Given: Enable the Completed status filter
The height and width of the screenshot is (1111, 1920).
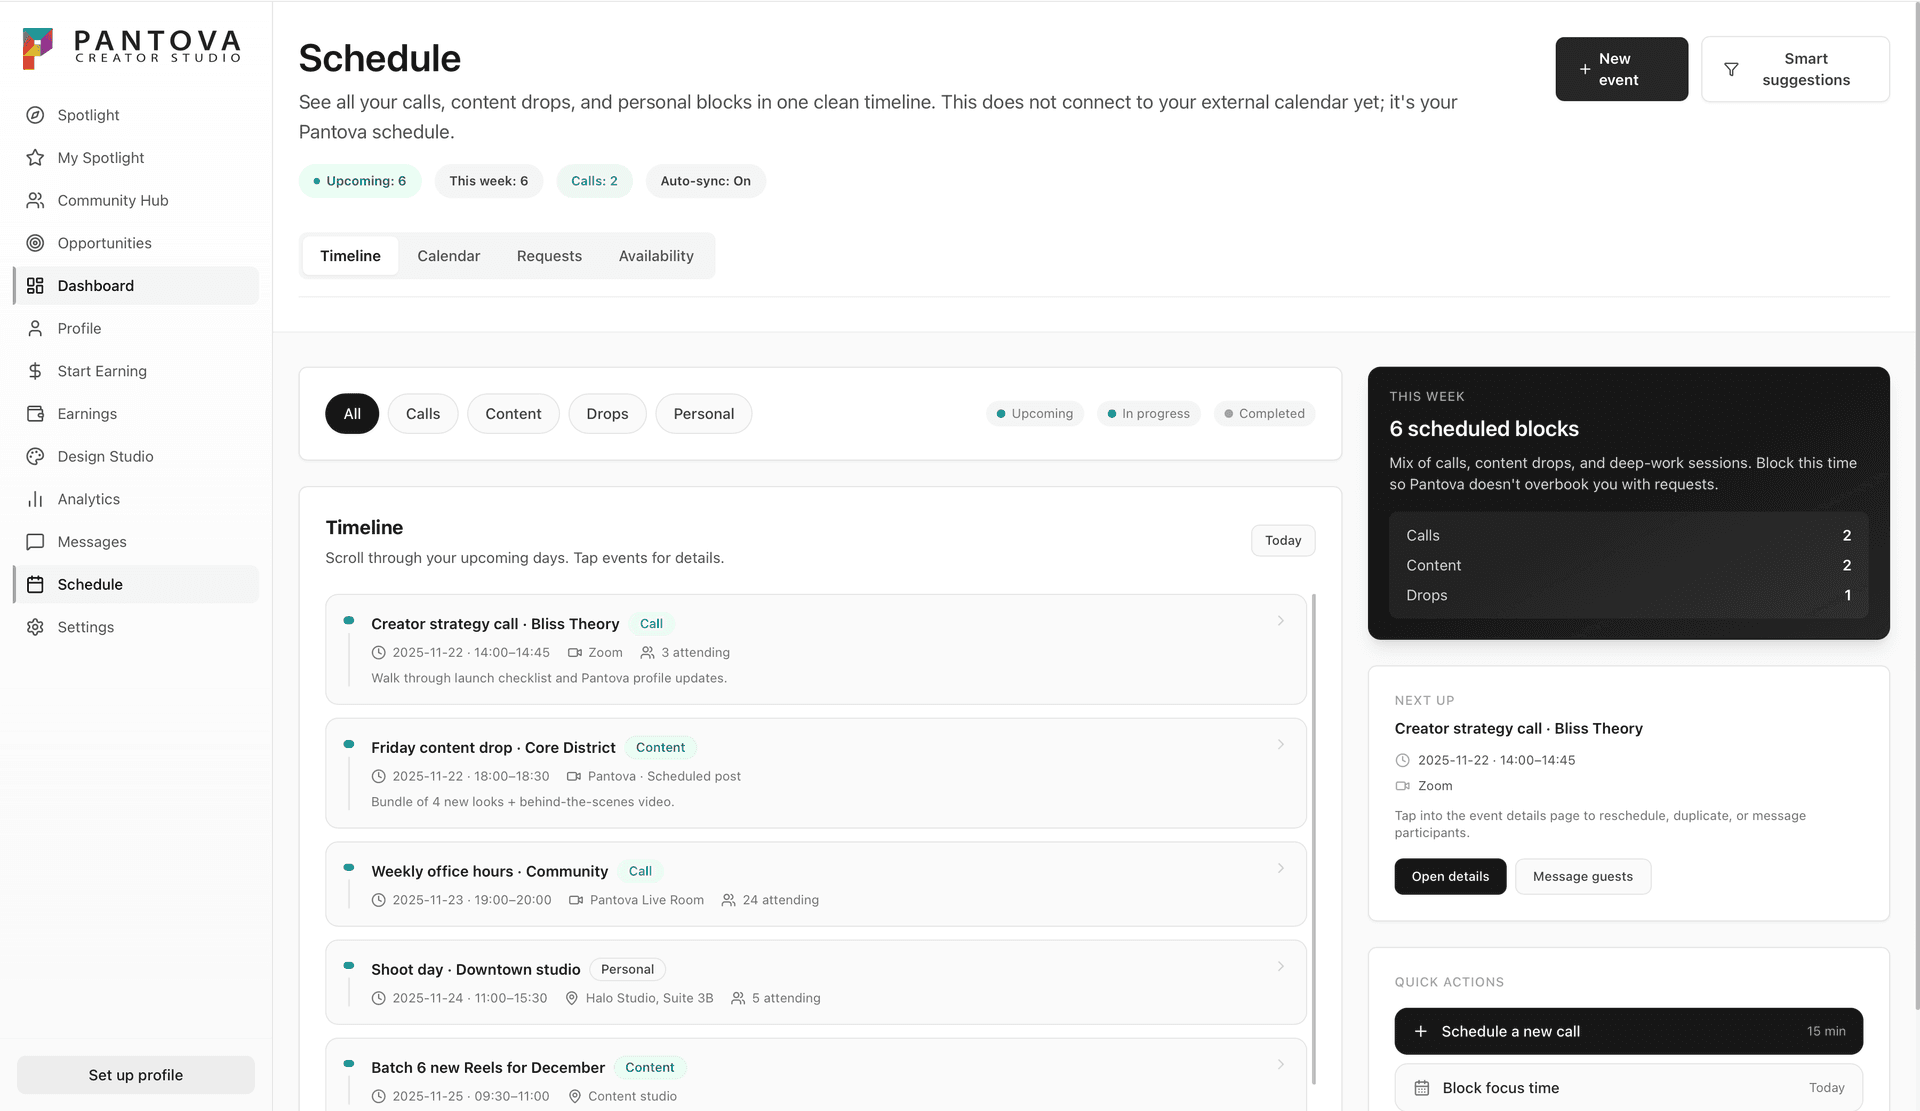Looking at the screenshot, I should coord(1264,413).
